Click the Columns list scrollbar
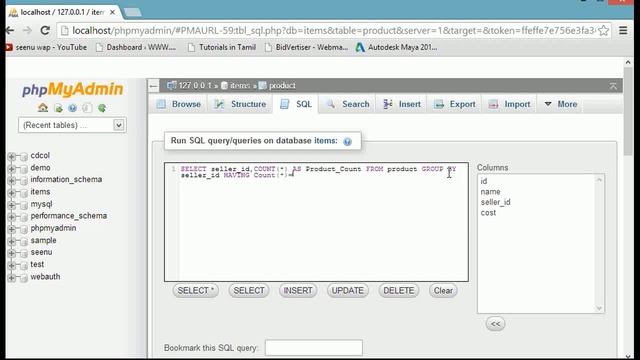This screenshot has width=640, height=360. (599, 244)
